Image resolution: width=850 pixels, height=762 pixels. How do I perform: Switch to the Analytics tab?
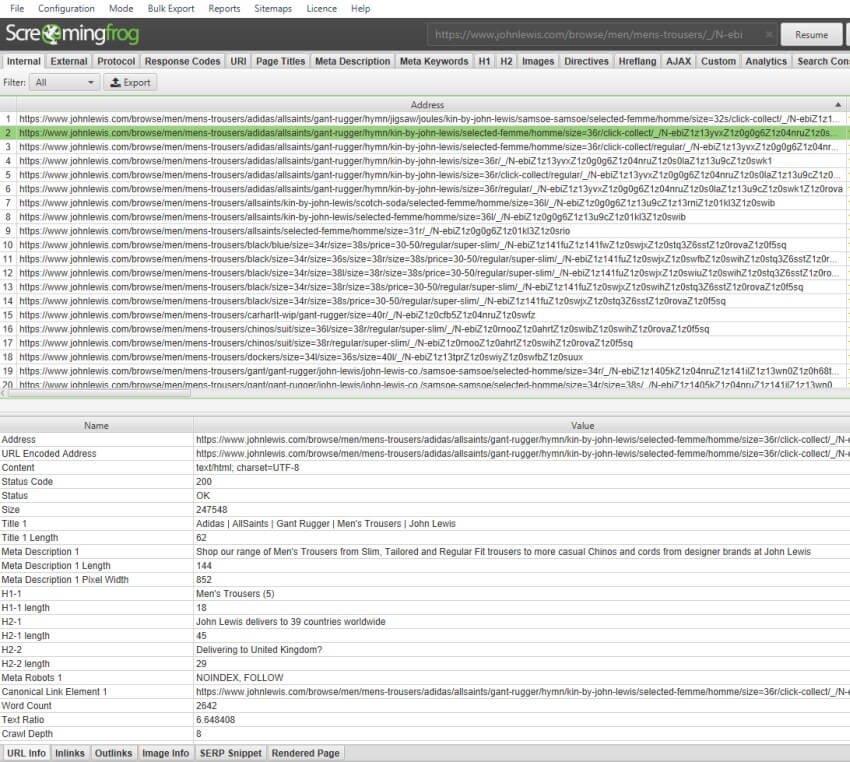pyautogui.click(x=766, y=61)
